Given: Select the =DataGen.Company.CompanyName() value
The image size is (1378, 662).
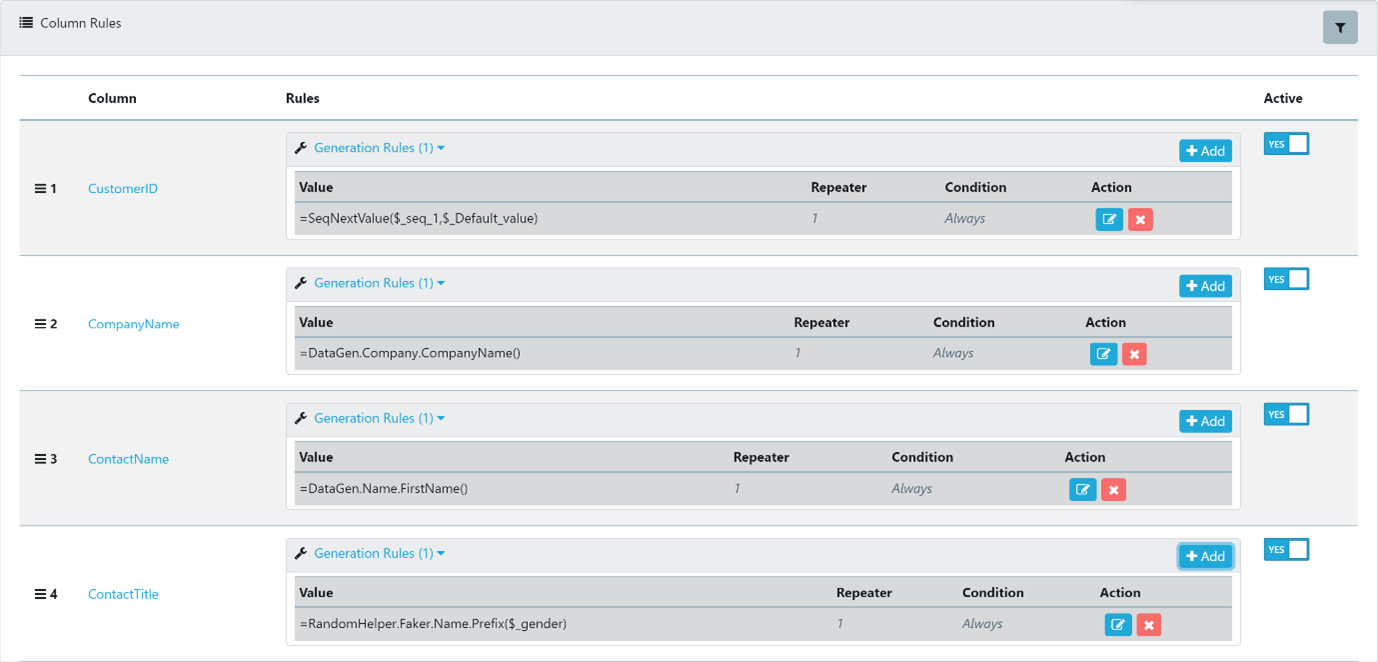Looking at the screenshot, I should pyautogui.click(x=410, y=353).
